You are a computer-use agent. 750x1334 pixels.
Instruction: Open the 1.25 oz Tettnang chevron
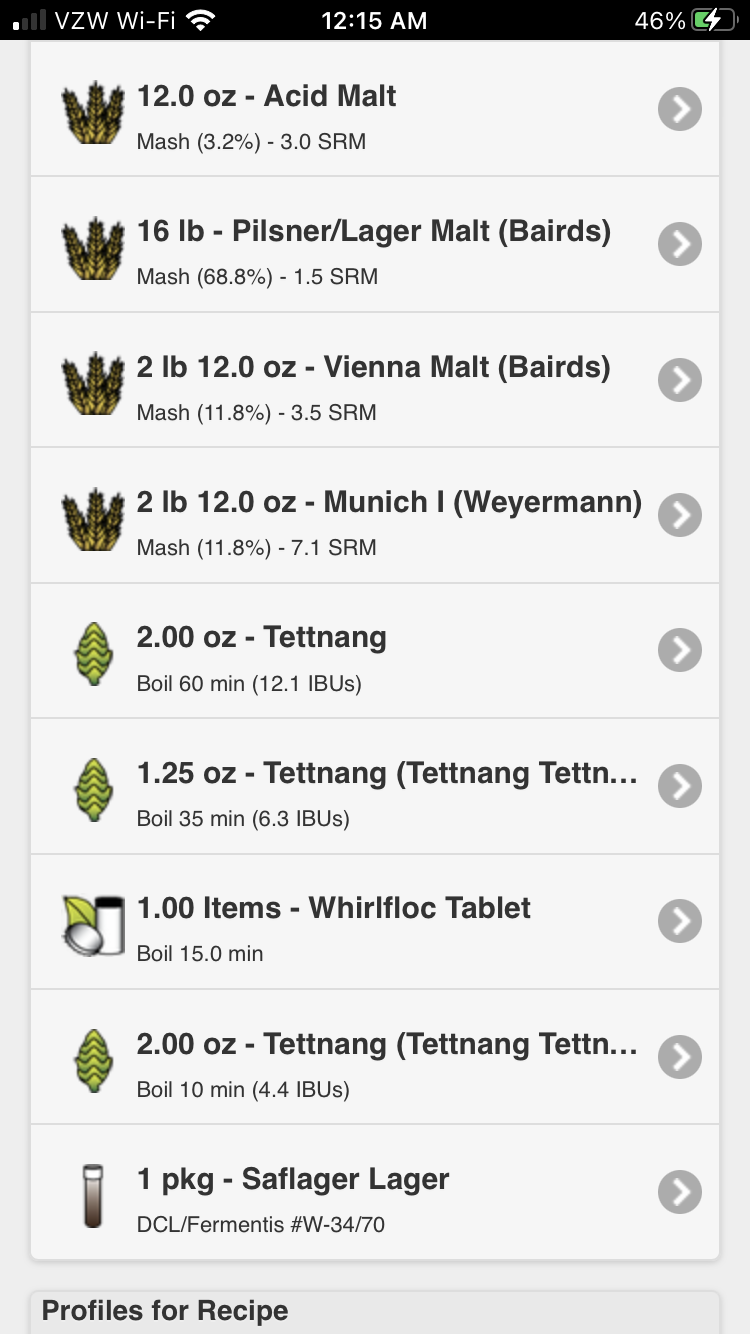(680, 786)
